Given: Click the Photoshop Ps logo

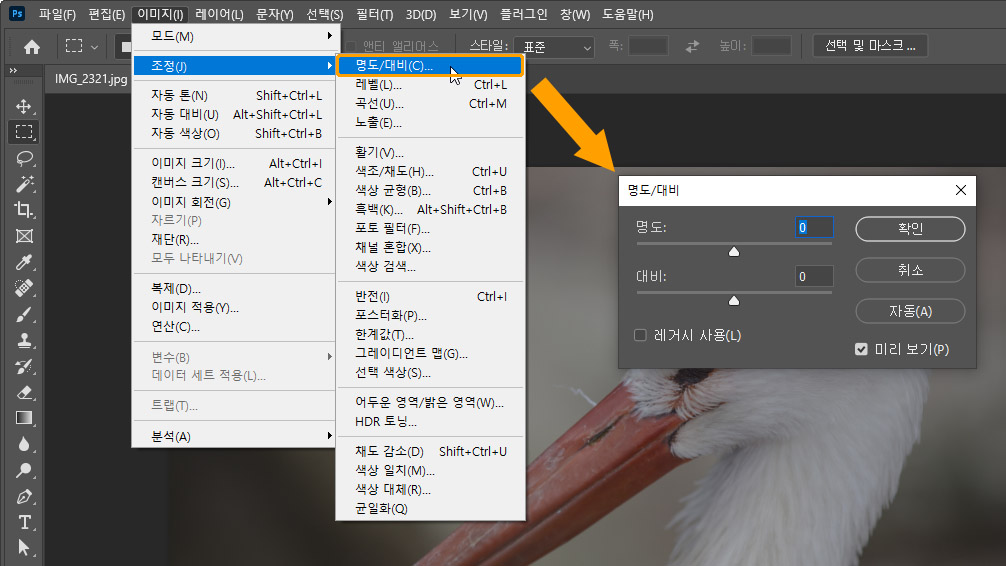Looking at the screenshot, I should 17,13.
